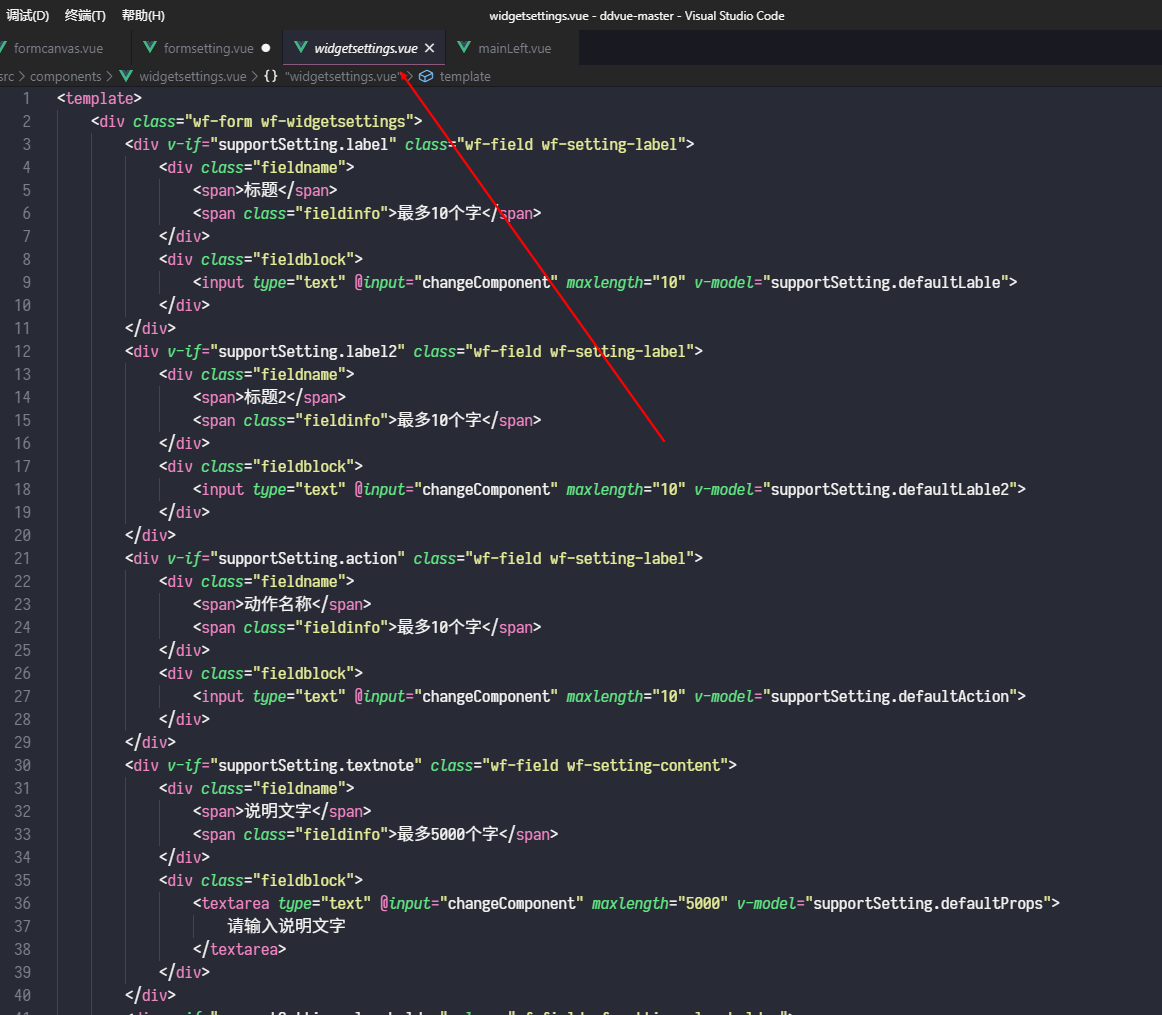This screenshot has width=1162, height=1015.
Task: Switch to the formcanvas.vue tab
Action: click(x=58, y=48)
